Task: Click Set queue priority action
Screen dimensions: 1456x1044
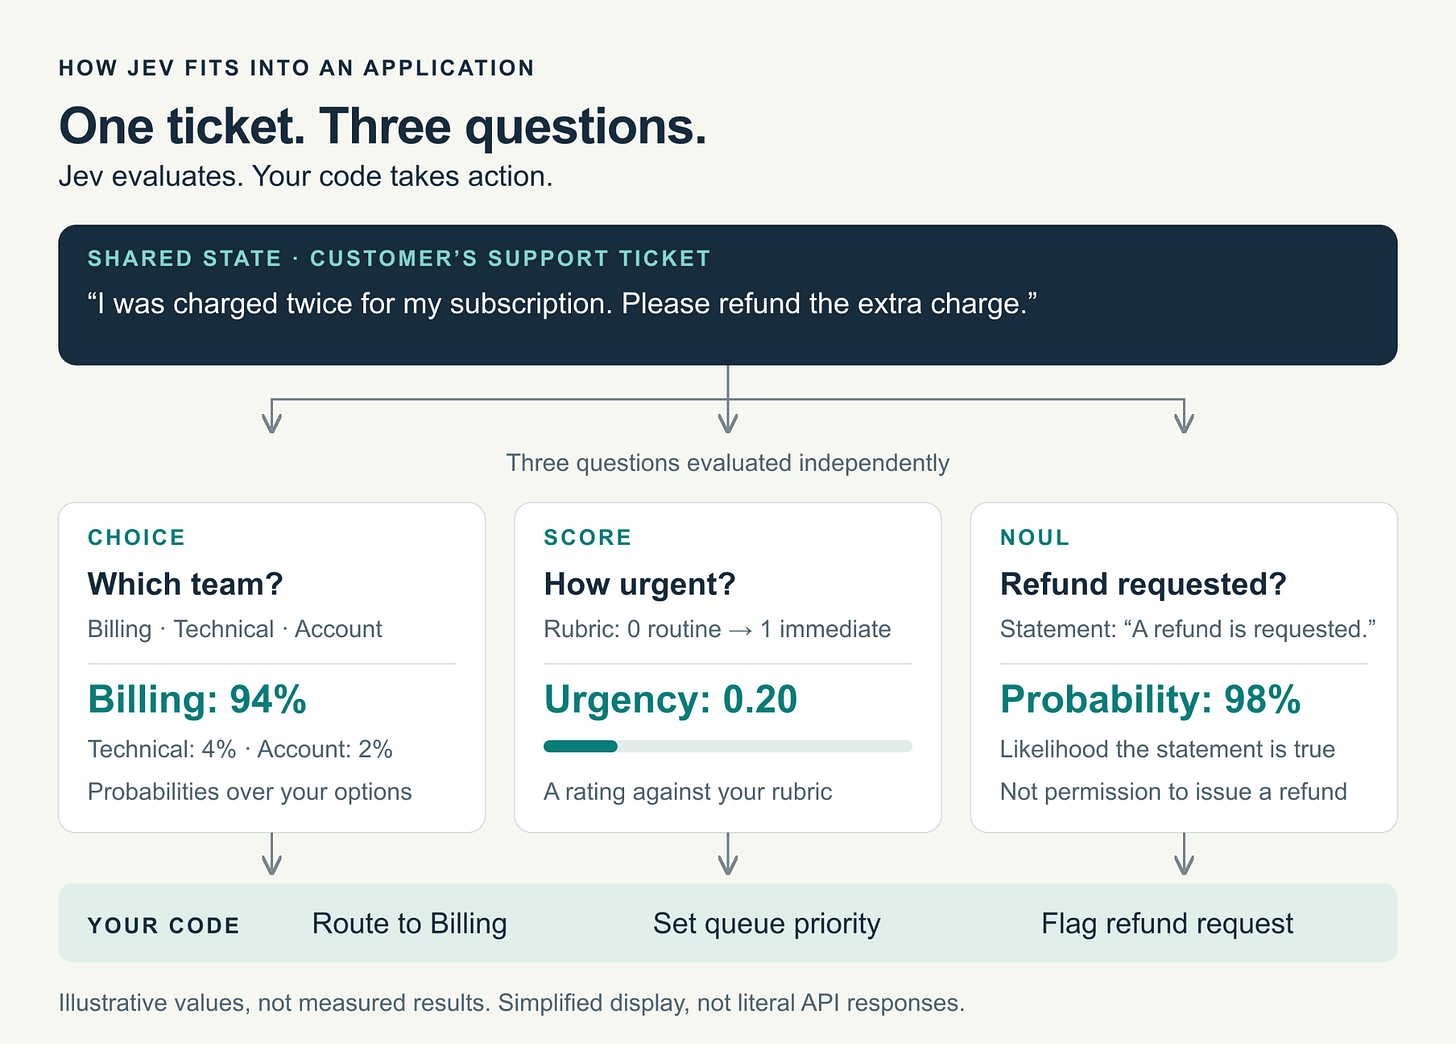Action: click(767, 923)
